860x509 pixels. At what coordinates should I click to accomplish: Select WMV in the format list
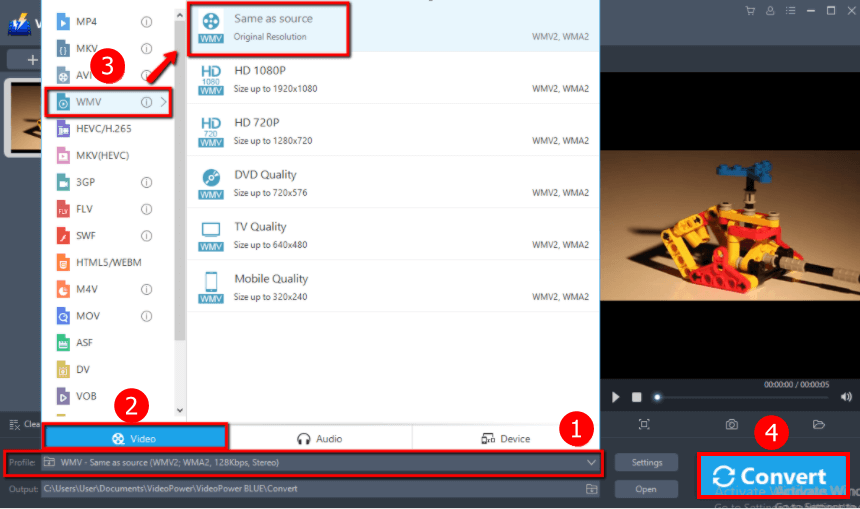pos(109,102)
